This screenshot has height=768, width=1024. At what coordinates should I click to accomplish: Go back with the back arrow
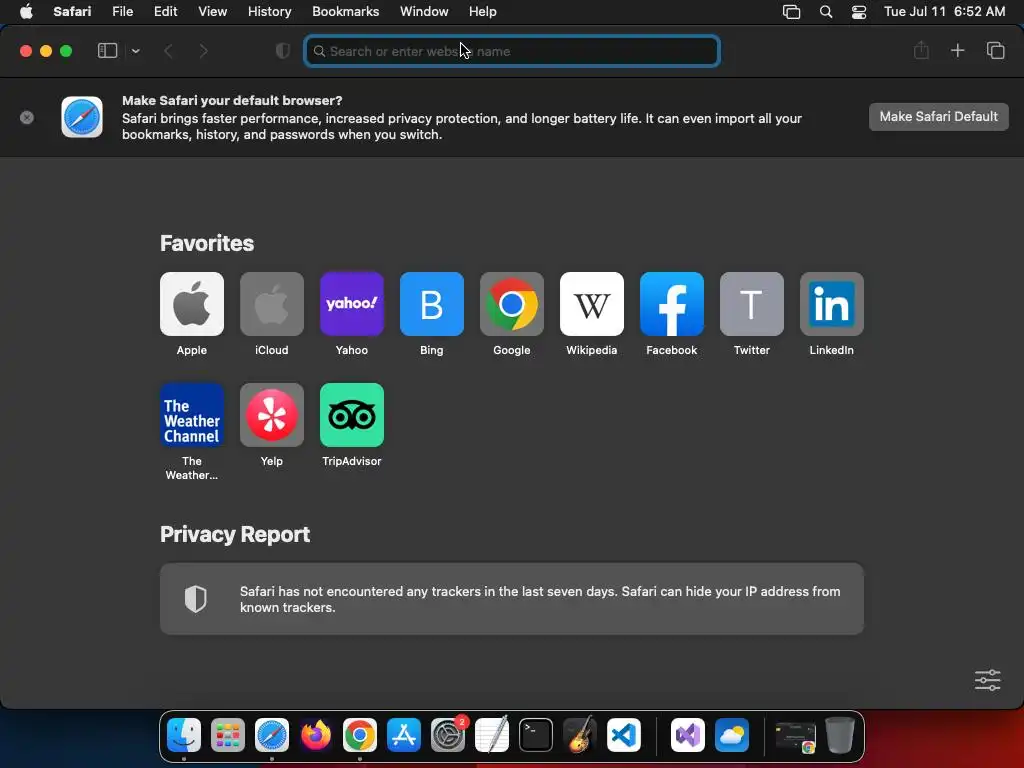168,51
